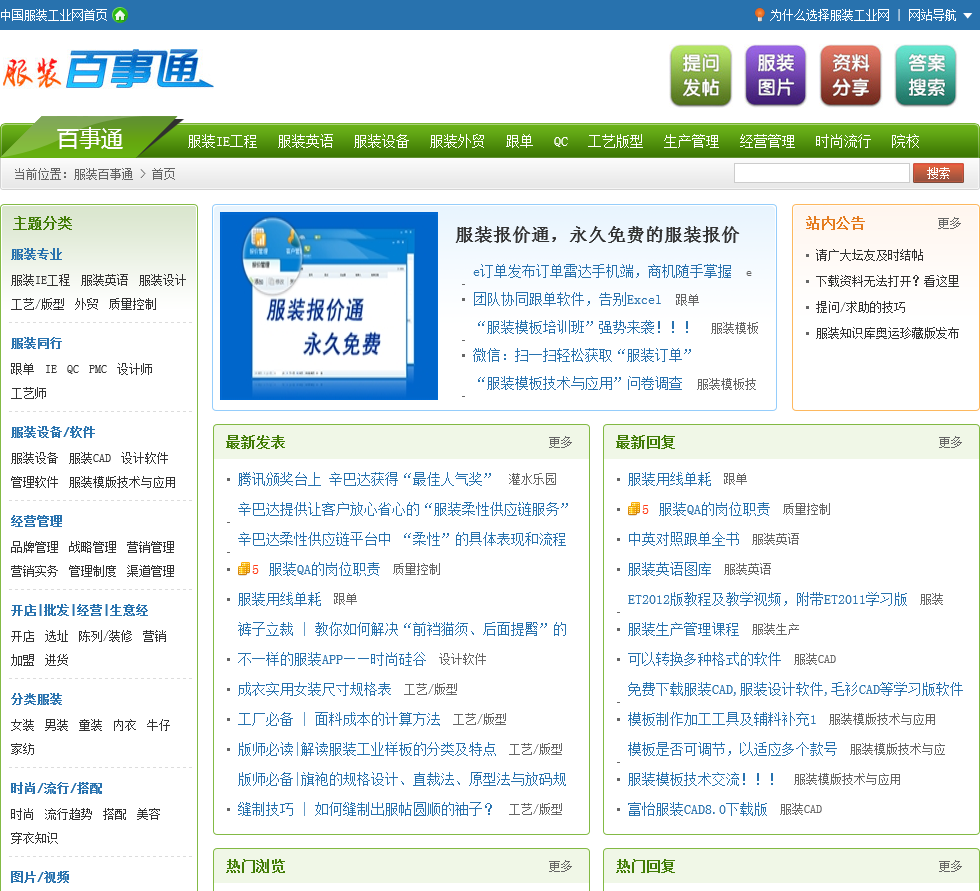Click the 服装百事通 logo
The height and width of the screenshot is (891, 980).
(108, 69)
